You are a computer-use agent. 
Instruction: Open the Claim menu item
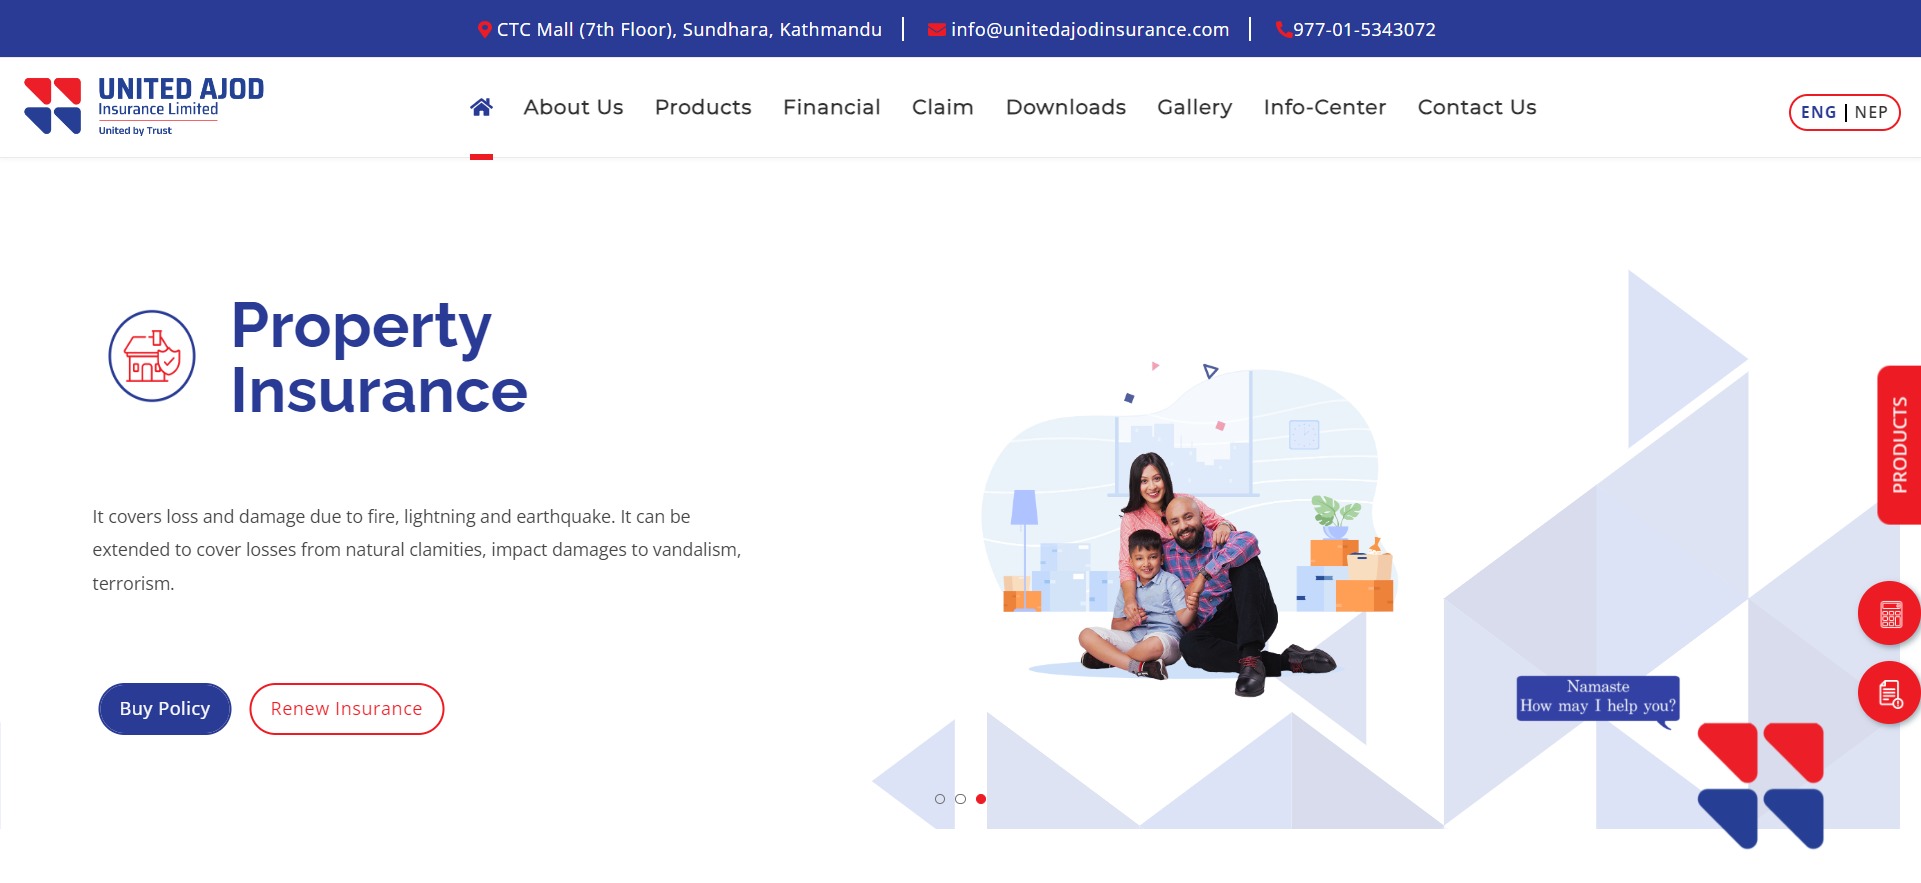pos(942,107)
